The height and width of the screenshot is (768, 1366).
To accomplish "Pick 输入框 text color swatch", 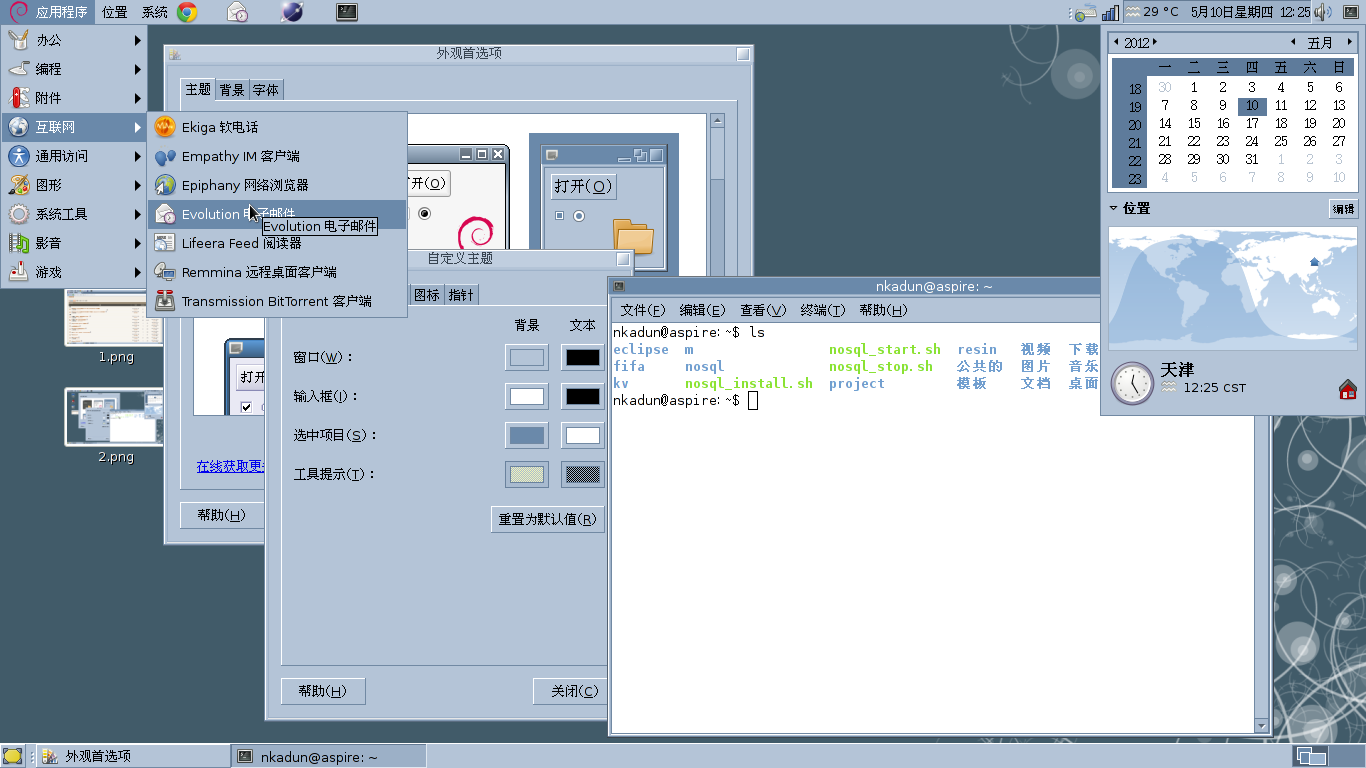I will click(x=583, y=396).
